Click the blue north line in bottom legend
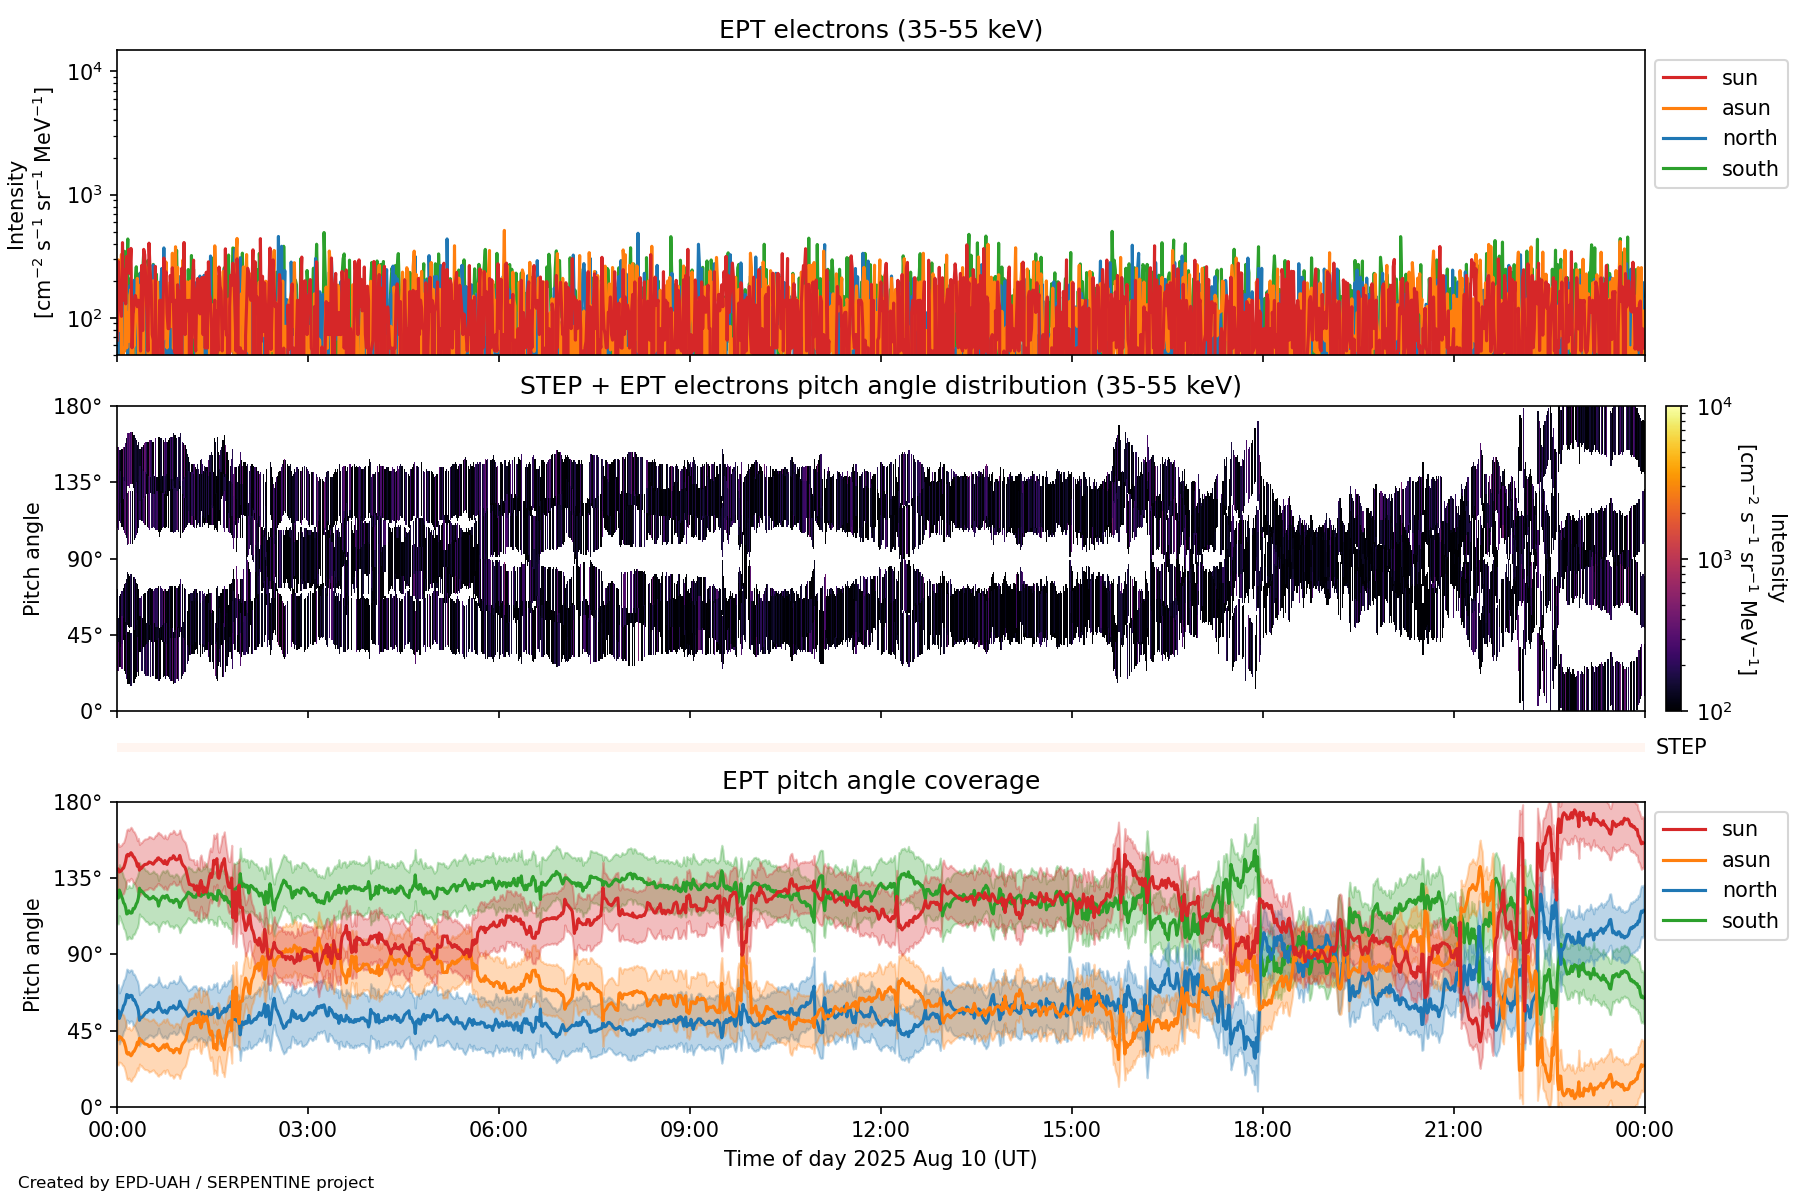 pyautogui.click(x=1684, y=890)
